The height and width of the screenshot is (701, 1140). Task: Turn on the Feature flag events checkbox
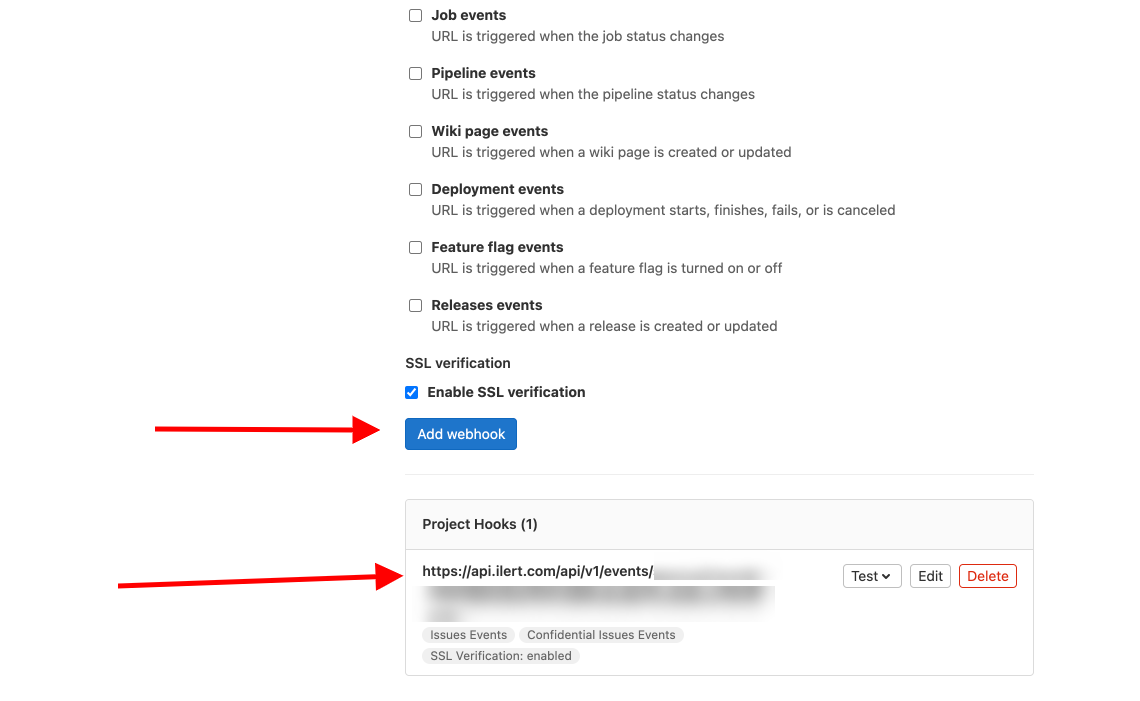coord(415,248)
